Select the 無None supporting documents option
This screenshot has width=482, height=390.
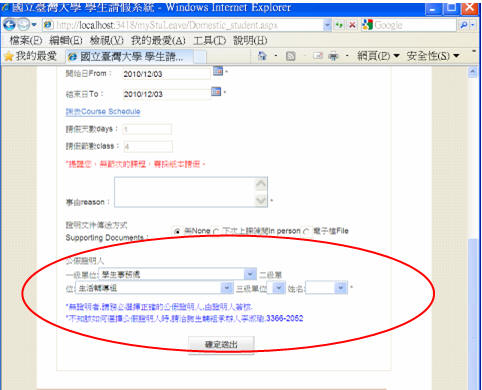click(x=177, y=231)
